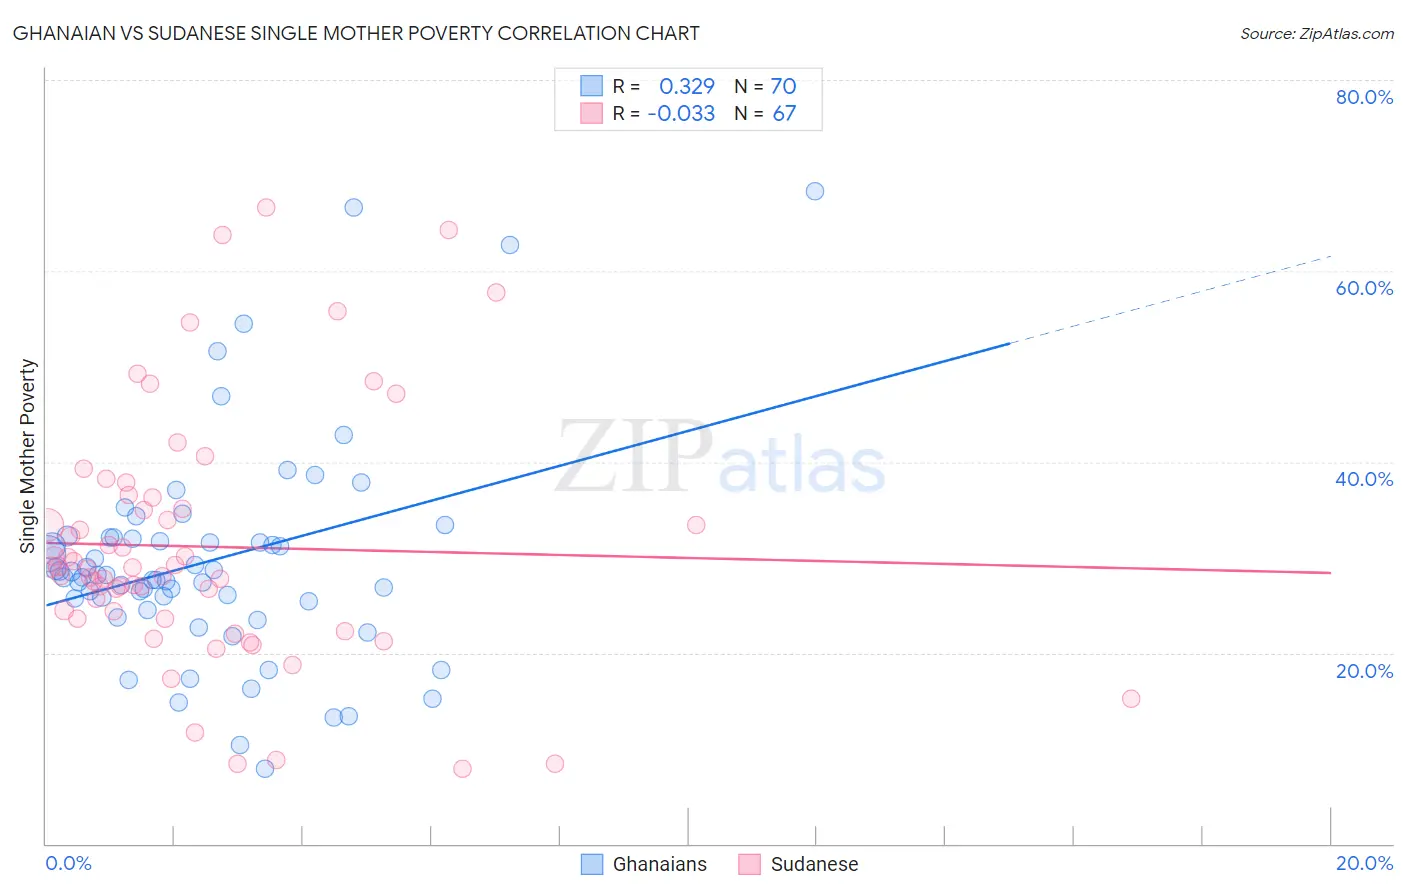
Task: Click the blue R = 0.329 stats swatch
Action: pos(592,86)
